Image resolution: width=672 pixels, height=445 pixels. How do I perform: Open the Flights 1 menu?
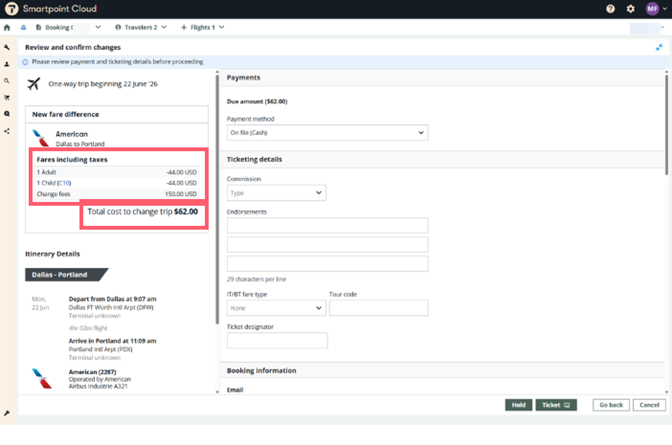[x=204, y=27]
